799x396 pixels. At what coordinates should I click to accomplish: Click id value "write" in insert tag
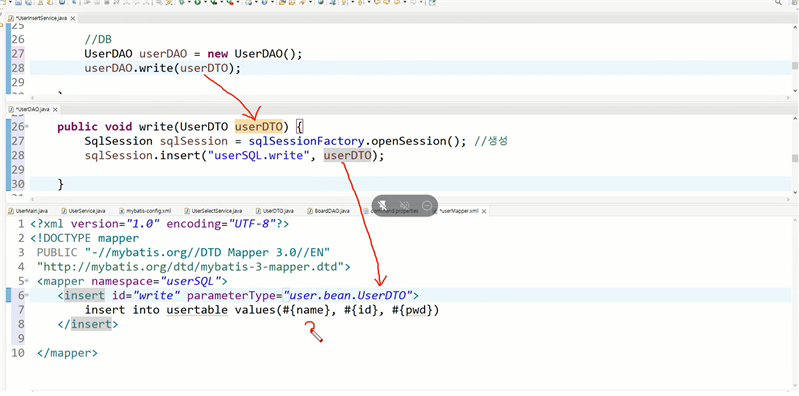pyautogui.click(x=157, y=295)
